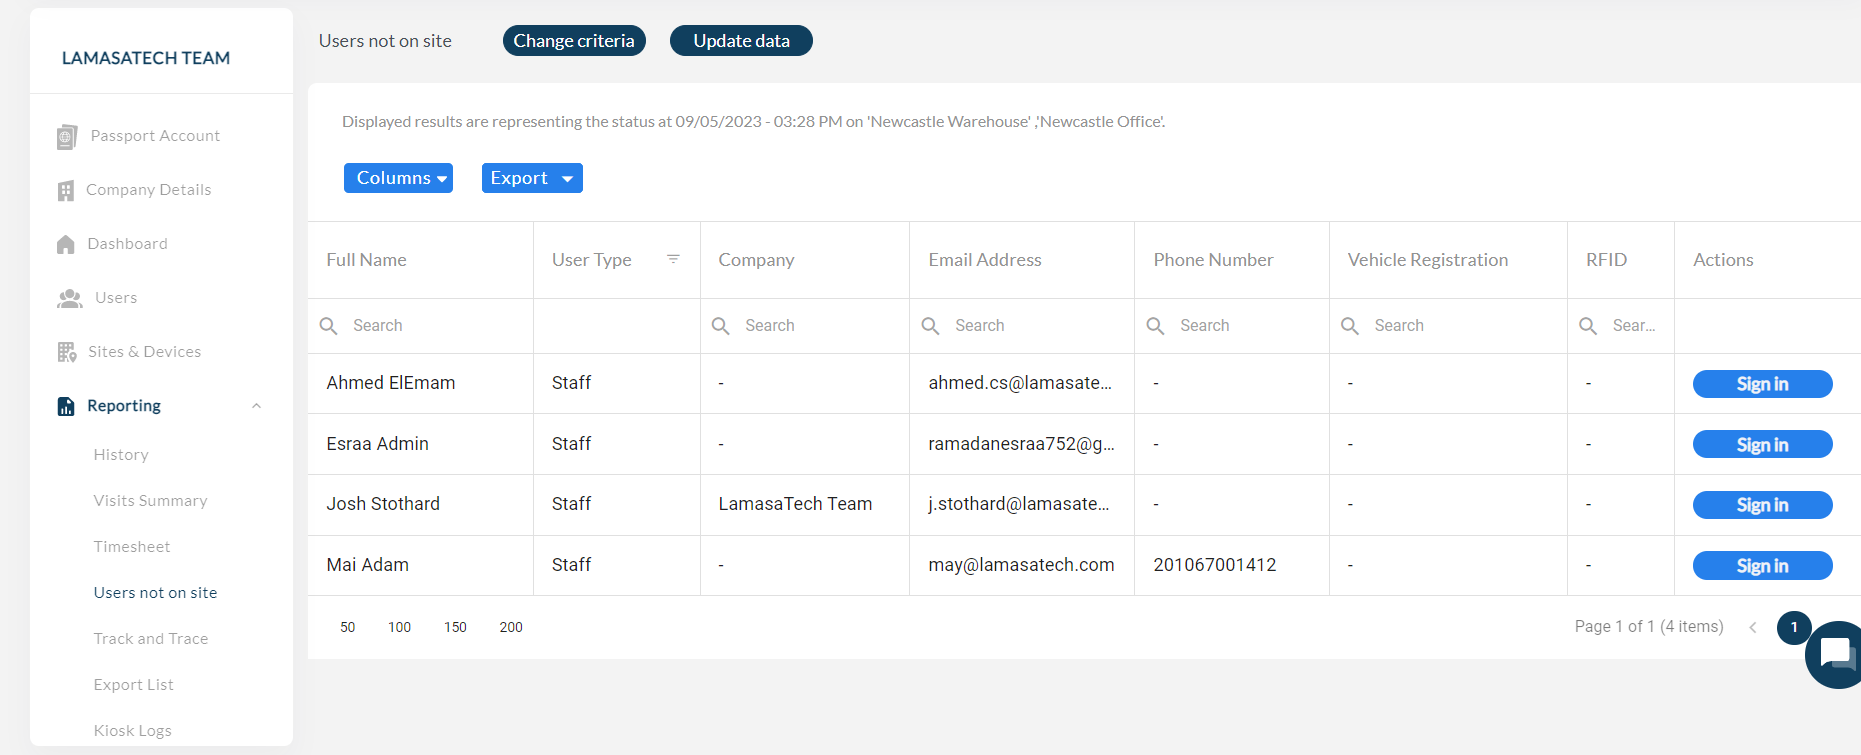Click the Reporting chart icon
This screenshot has height=755, width=1861.
[x=66, y=406]
